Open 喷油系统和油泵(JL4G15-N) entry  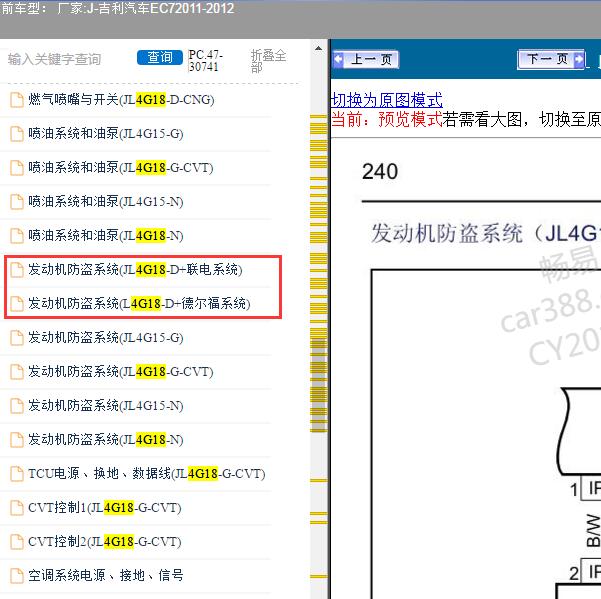point(106,202)
